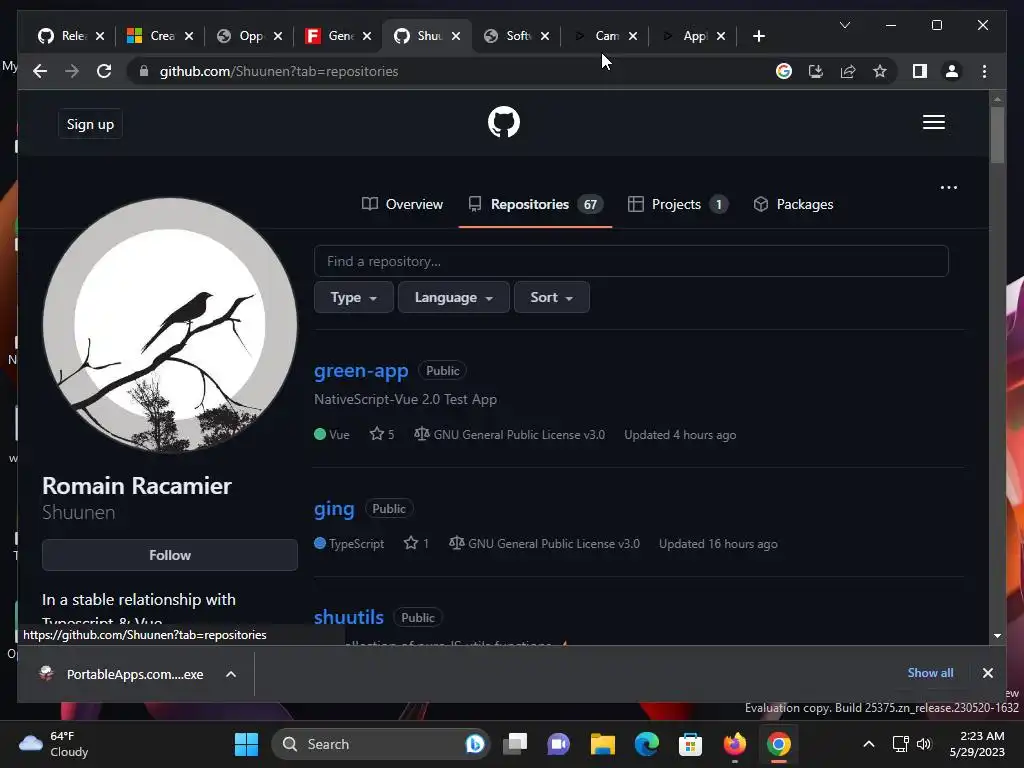The height and width of the screenshot is (768, 1024).
Task: Open a new browser tab
Action: [x=758, y=36]
